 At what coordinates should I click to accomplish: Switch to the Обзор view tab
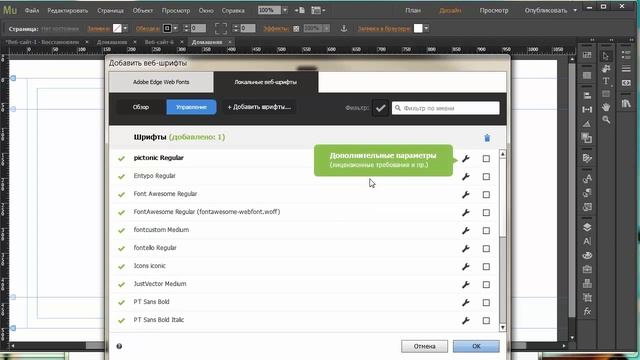tap(141, 107)
